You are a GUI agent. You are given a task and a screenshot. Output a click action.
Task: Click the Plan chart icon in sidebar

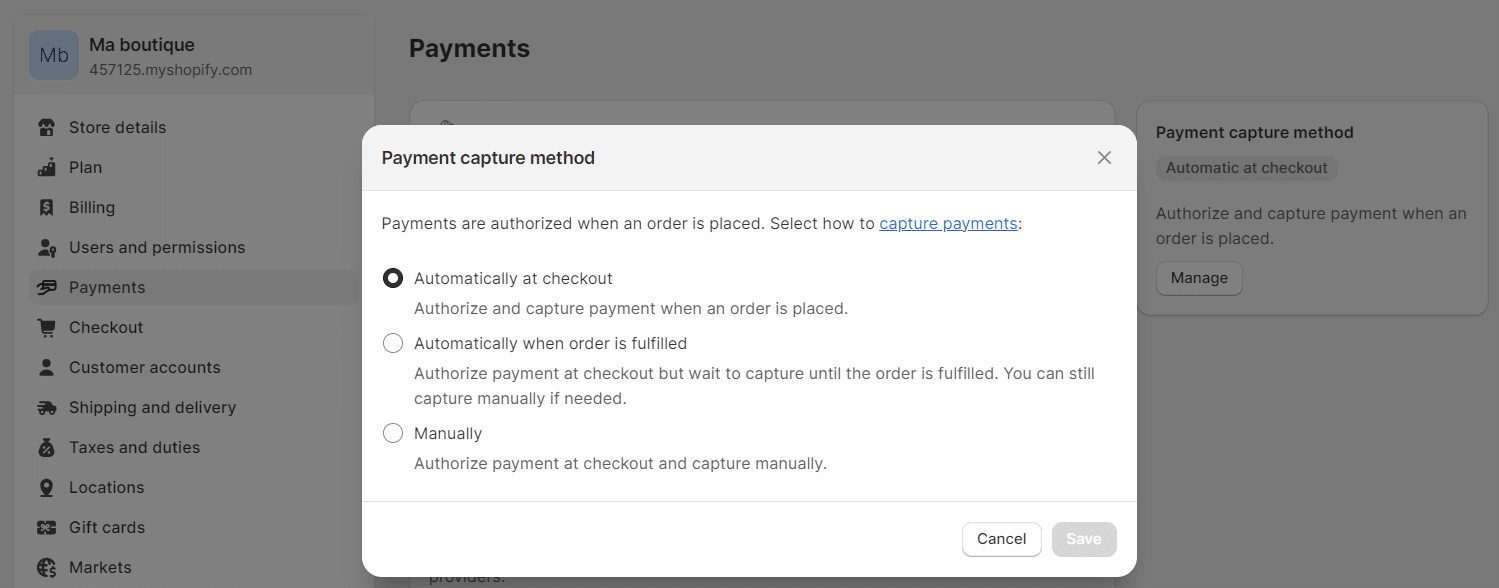coord(46,167)
